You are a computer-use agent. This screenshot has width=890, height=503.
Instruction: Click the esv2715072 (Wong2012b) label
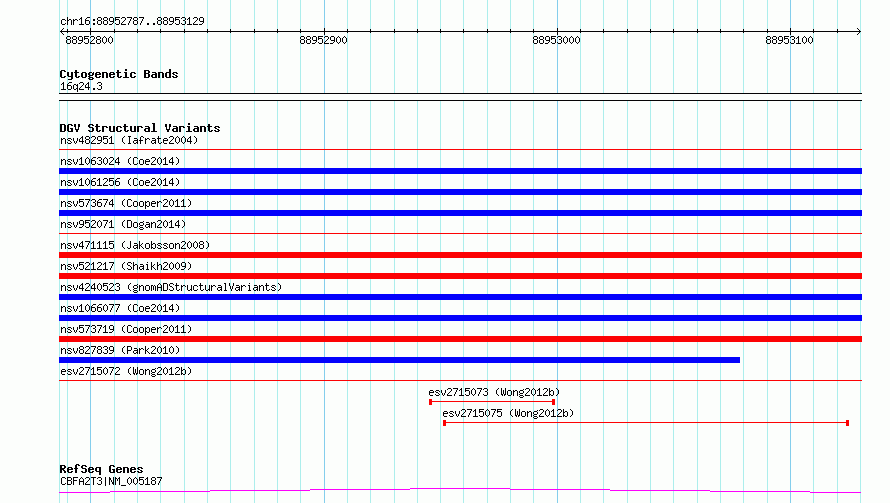click(126, 371)
